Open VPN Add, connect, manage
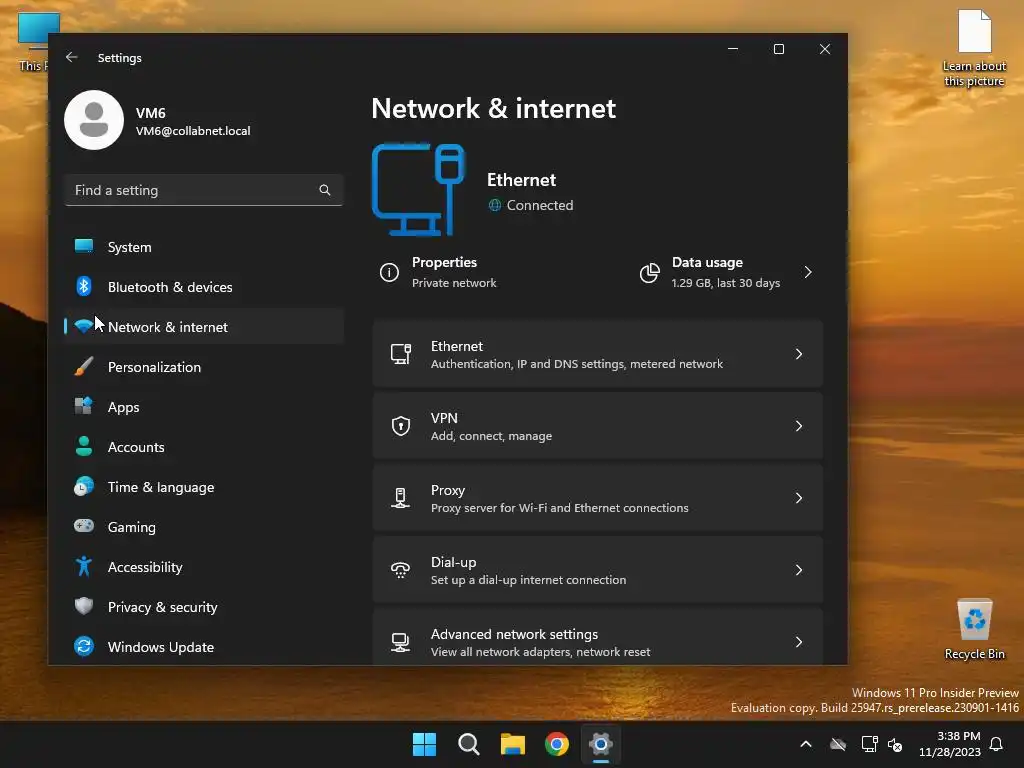1024x768 pixels. tap(598, 426)
